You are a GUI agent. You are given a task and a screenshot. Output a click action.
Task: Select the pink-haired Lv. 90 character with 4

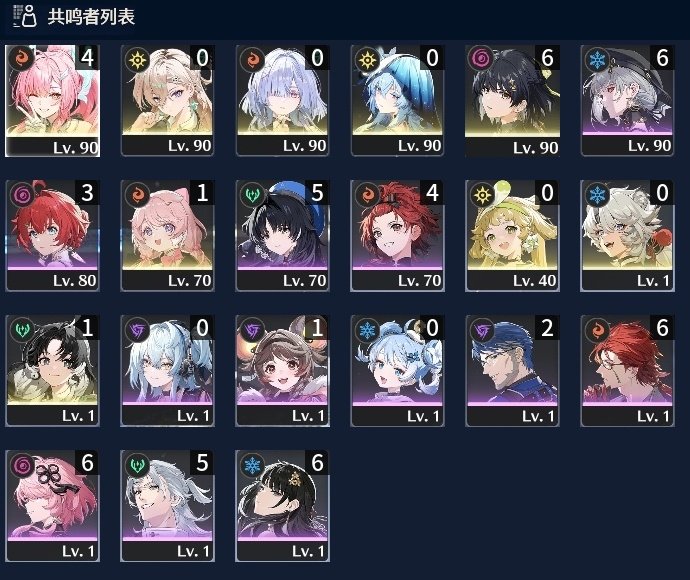click(52, 101)
